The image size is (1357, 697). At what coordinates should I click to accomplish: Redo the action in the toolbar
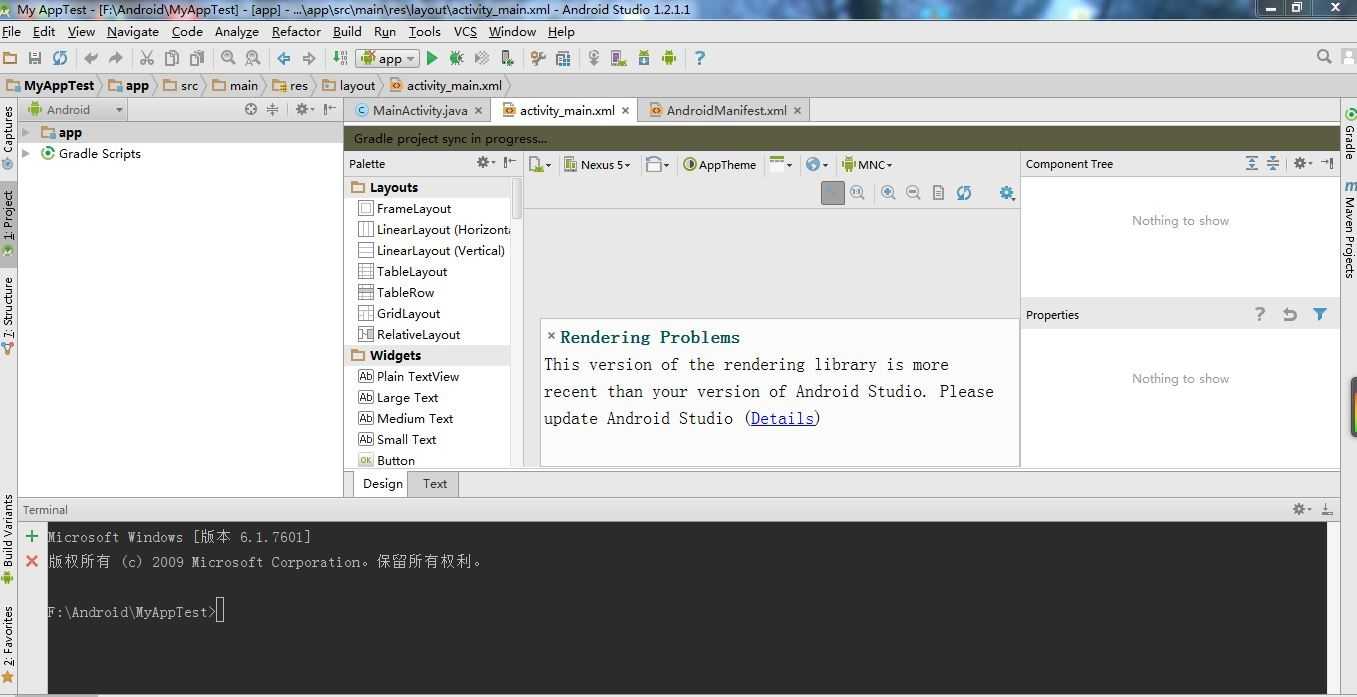coord(116,58)
